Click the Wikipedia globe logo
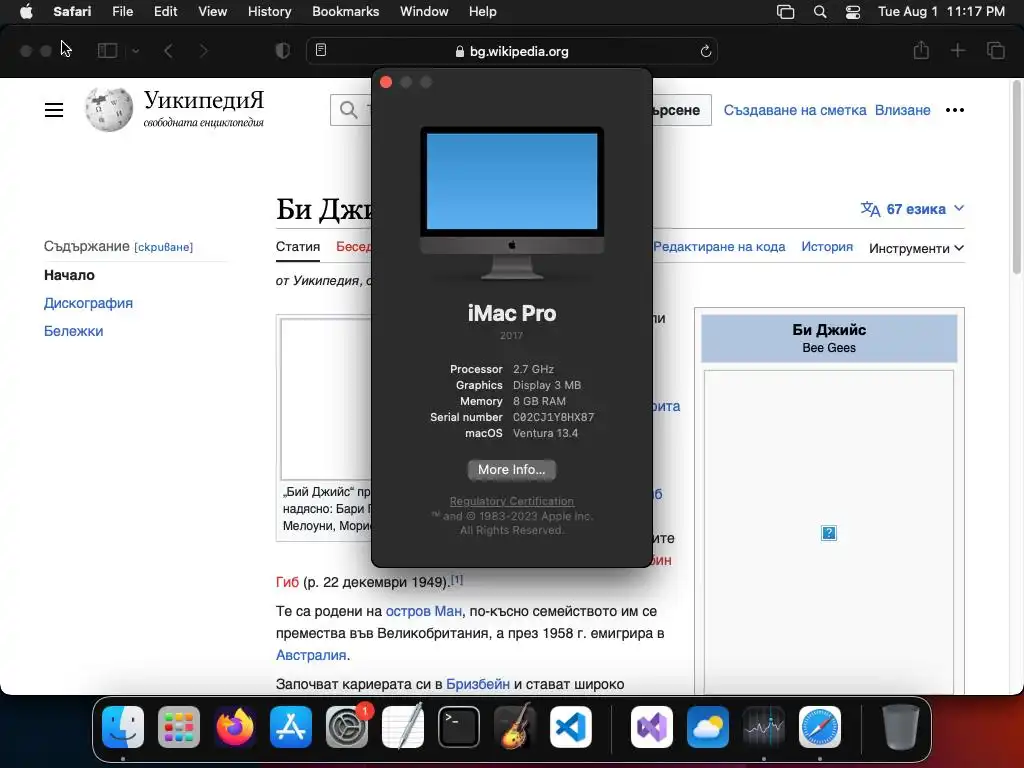1024x768 pixels. (x=109, y=109)
